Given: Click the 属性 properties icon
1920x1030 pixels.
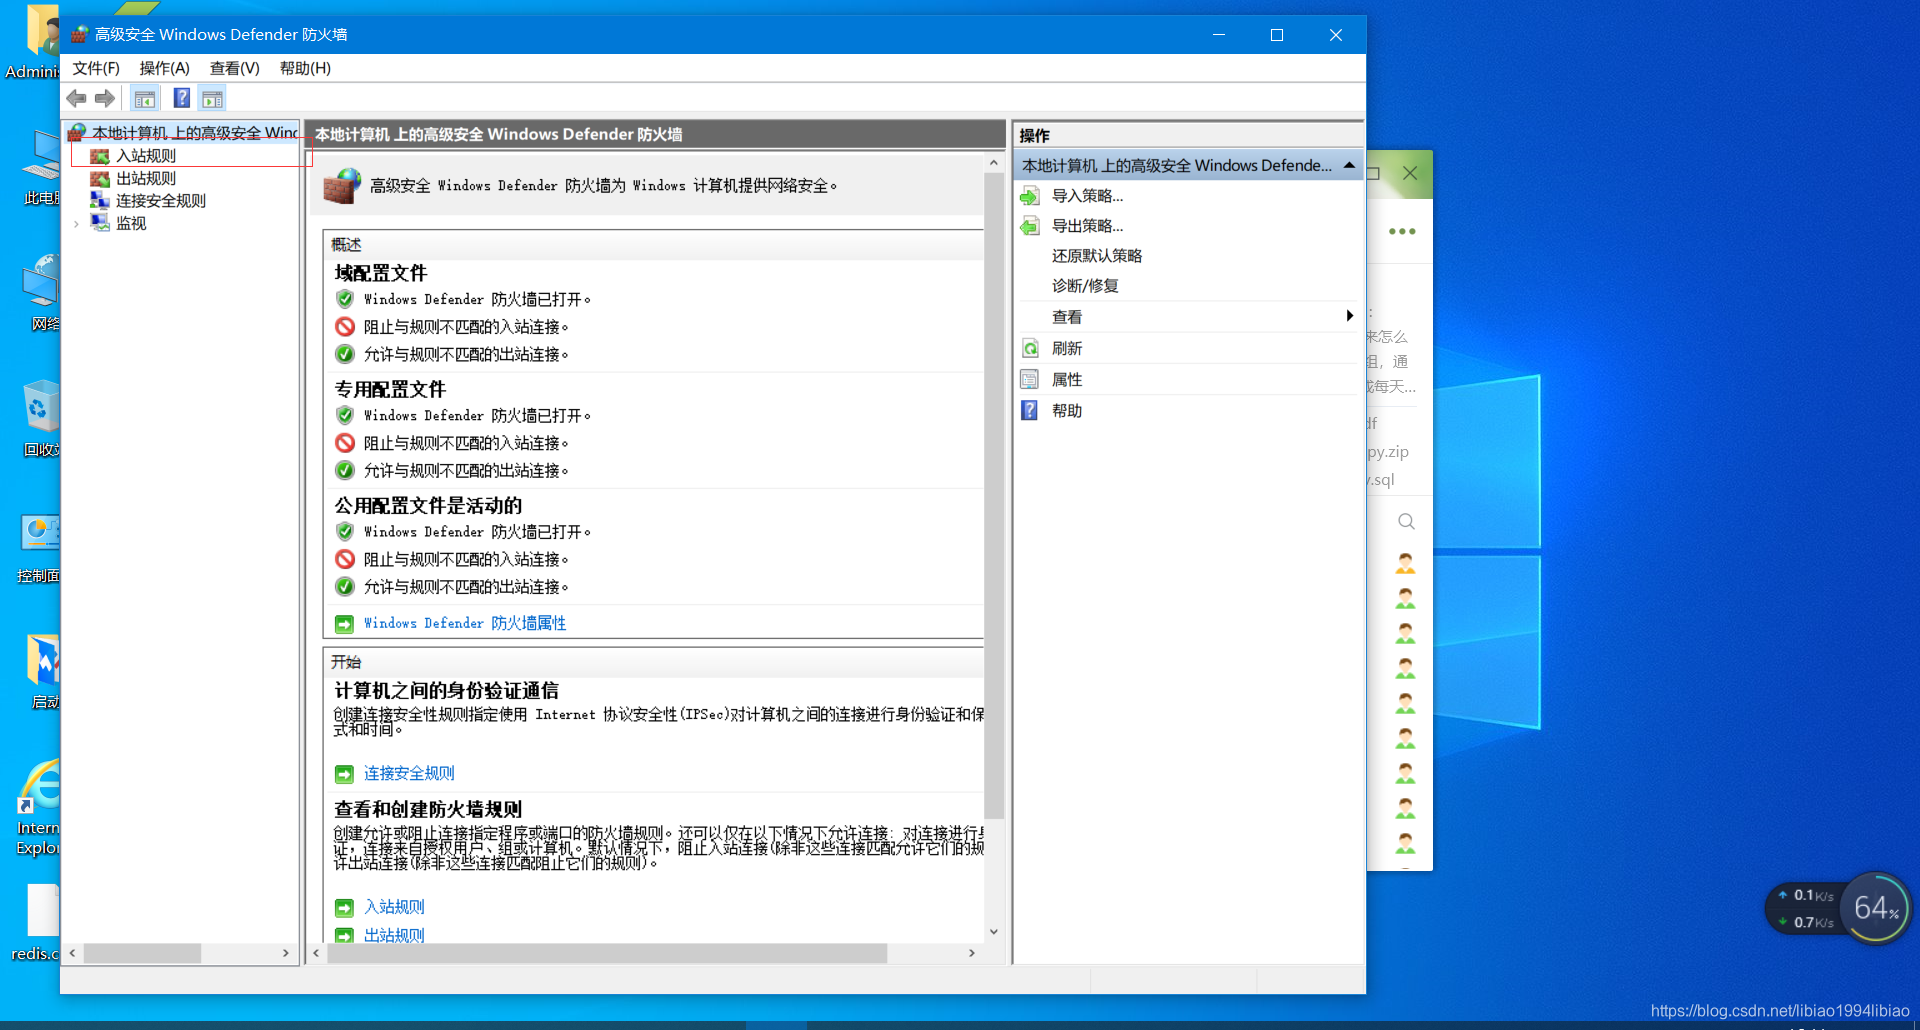Looking at the screenshot, I should pyautogui.click(x=1030, y=379).
